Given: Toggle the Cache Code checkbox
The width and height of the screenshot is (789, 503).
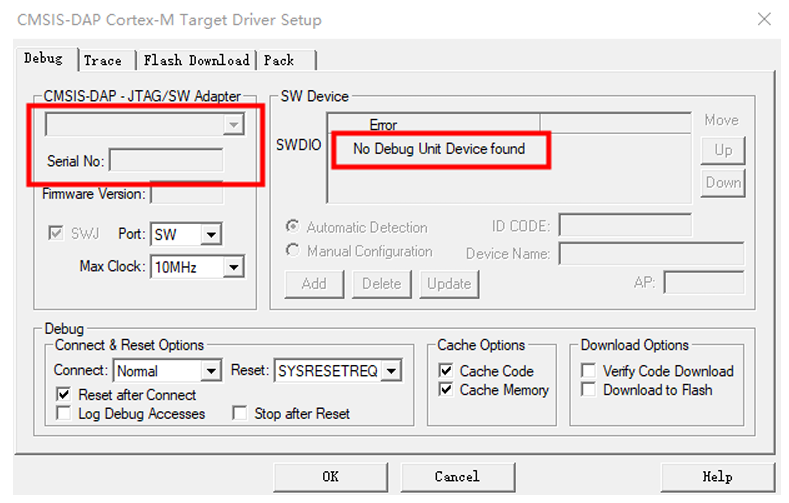Looking at the screenshot, I should (446, 371).
